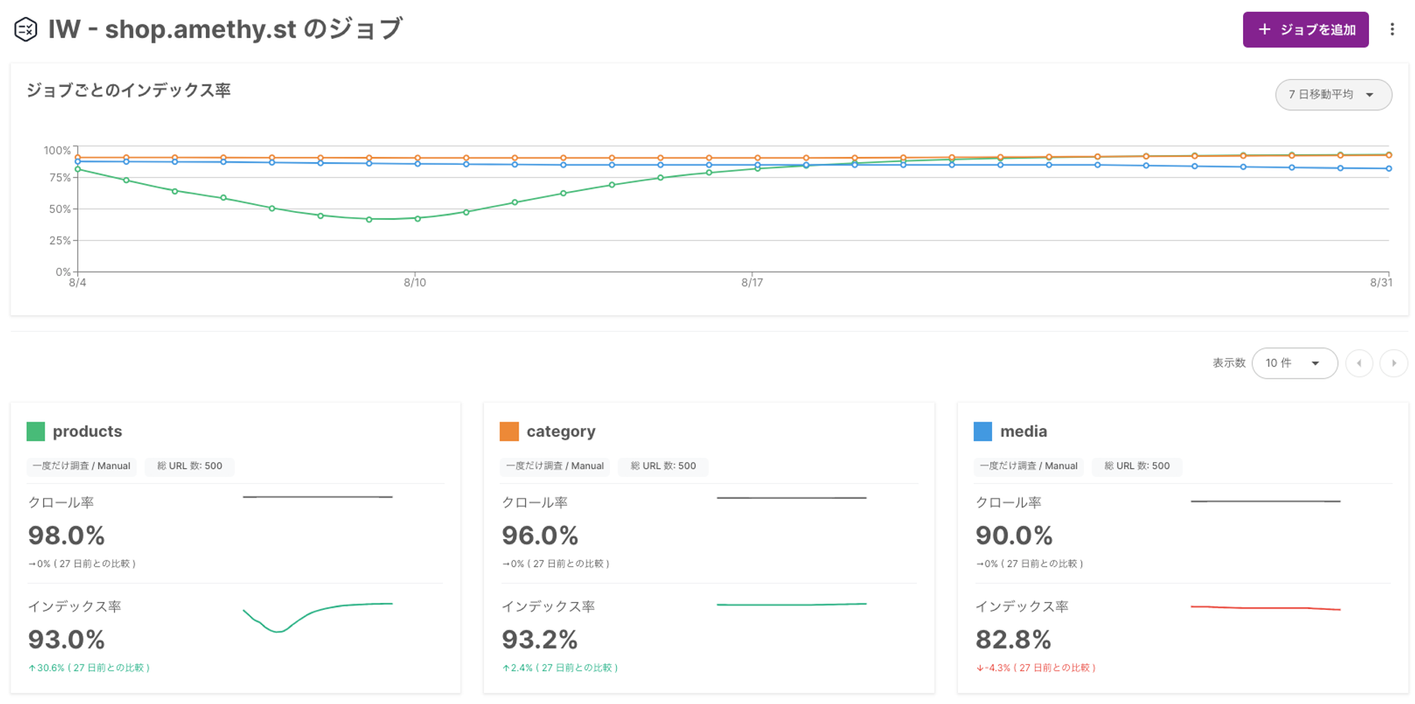Open the three-dot more options menu
The width and height of the screenshot is (1415, 704).
pyautogui.click(x=1392, y=30)
